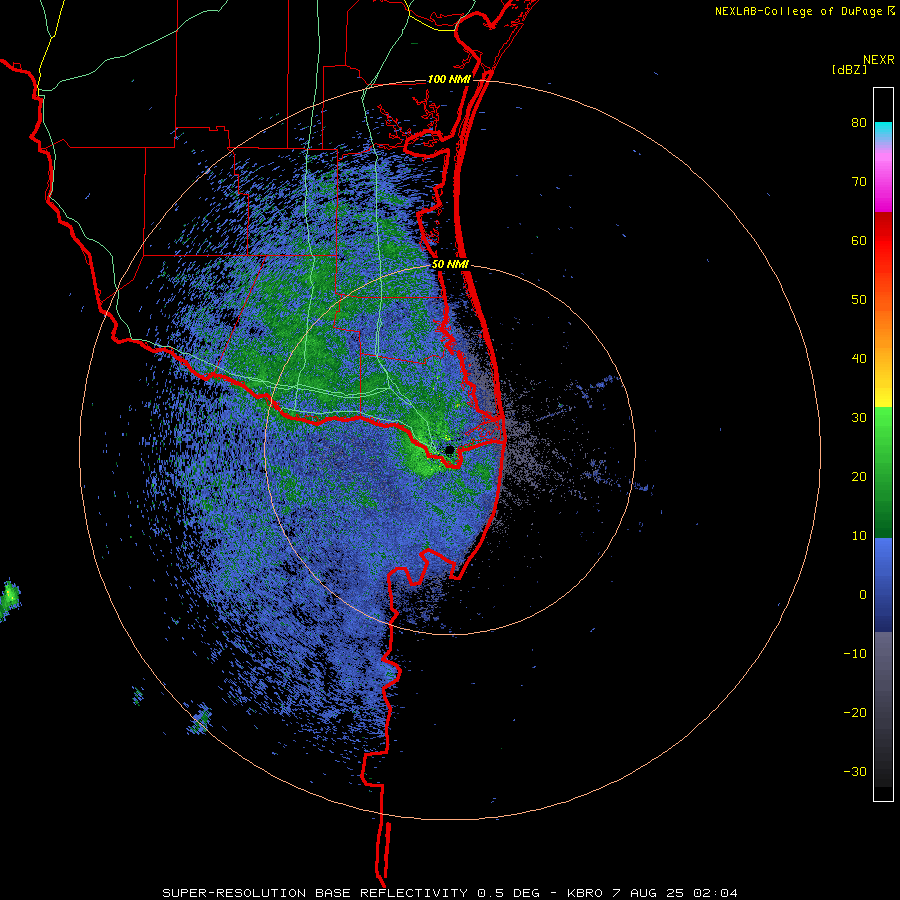Click the 60 value on dBZ scale
The image size is (900, 900).
(x=859, y=240)
